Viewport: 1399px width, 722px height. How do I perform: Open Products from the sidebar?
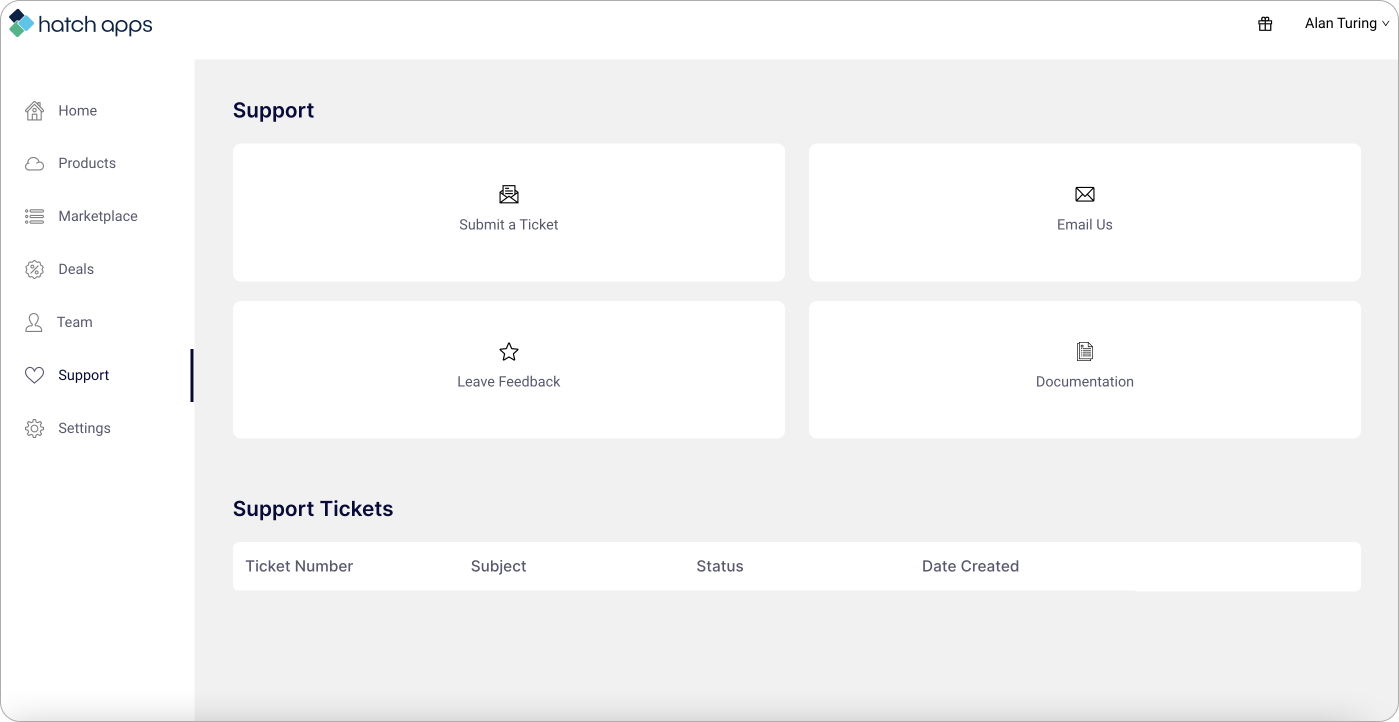tap(87, 164)
